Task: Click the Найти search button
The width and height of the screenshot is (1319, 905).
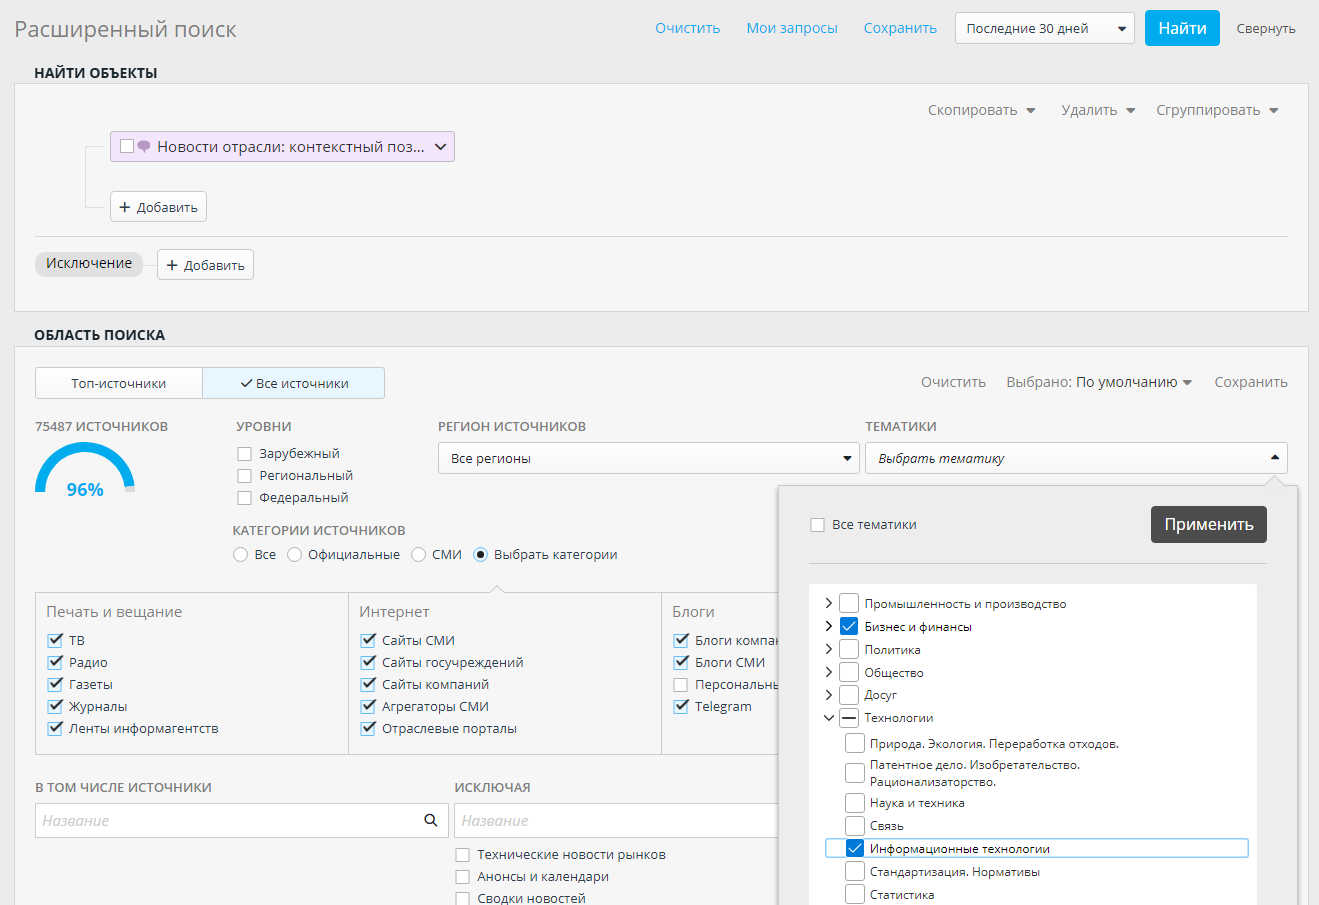Action: (x=1182, y=28)
